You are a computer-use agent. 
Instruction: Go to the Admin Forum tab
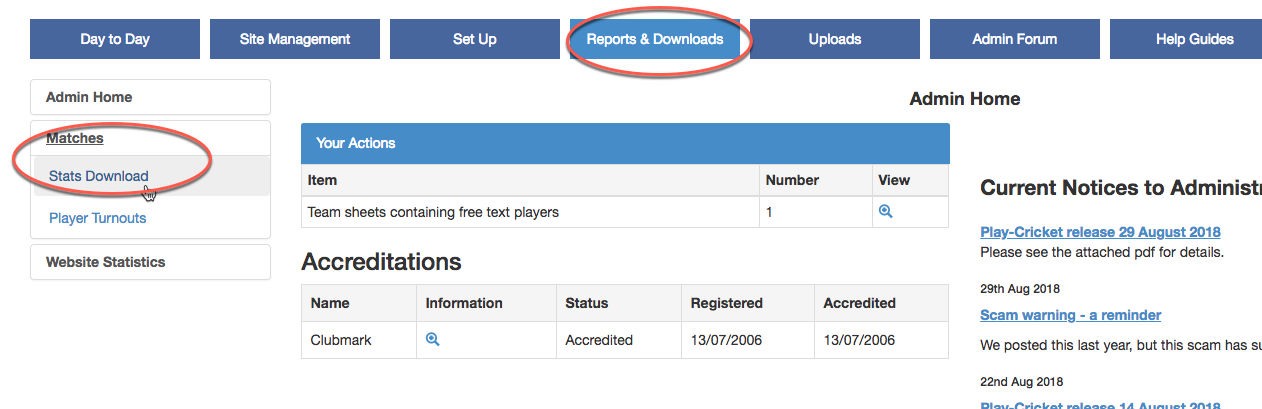pos(1015,39)
